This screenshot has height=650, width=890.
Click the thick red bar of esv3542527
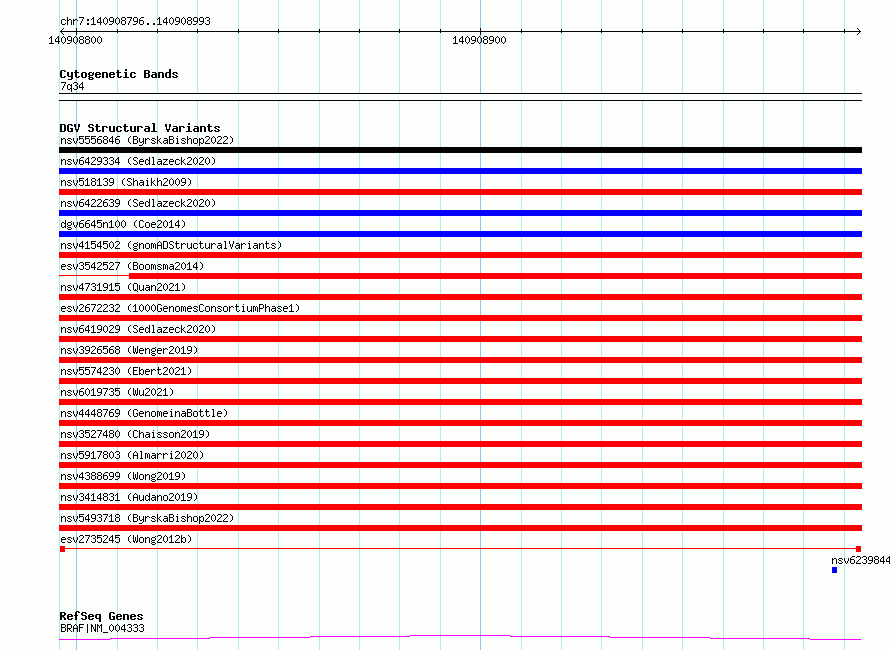coord(496,276)
